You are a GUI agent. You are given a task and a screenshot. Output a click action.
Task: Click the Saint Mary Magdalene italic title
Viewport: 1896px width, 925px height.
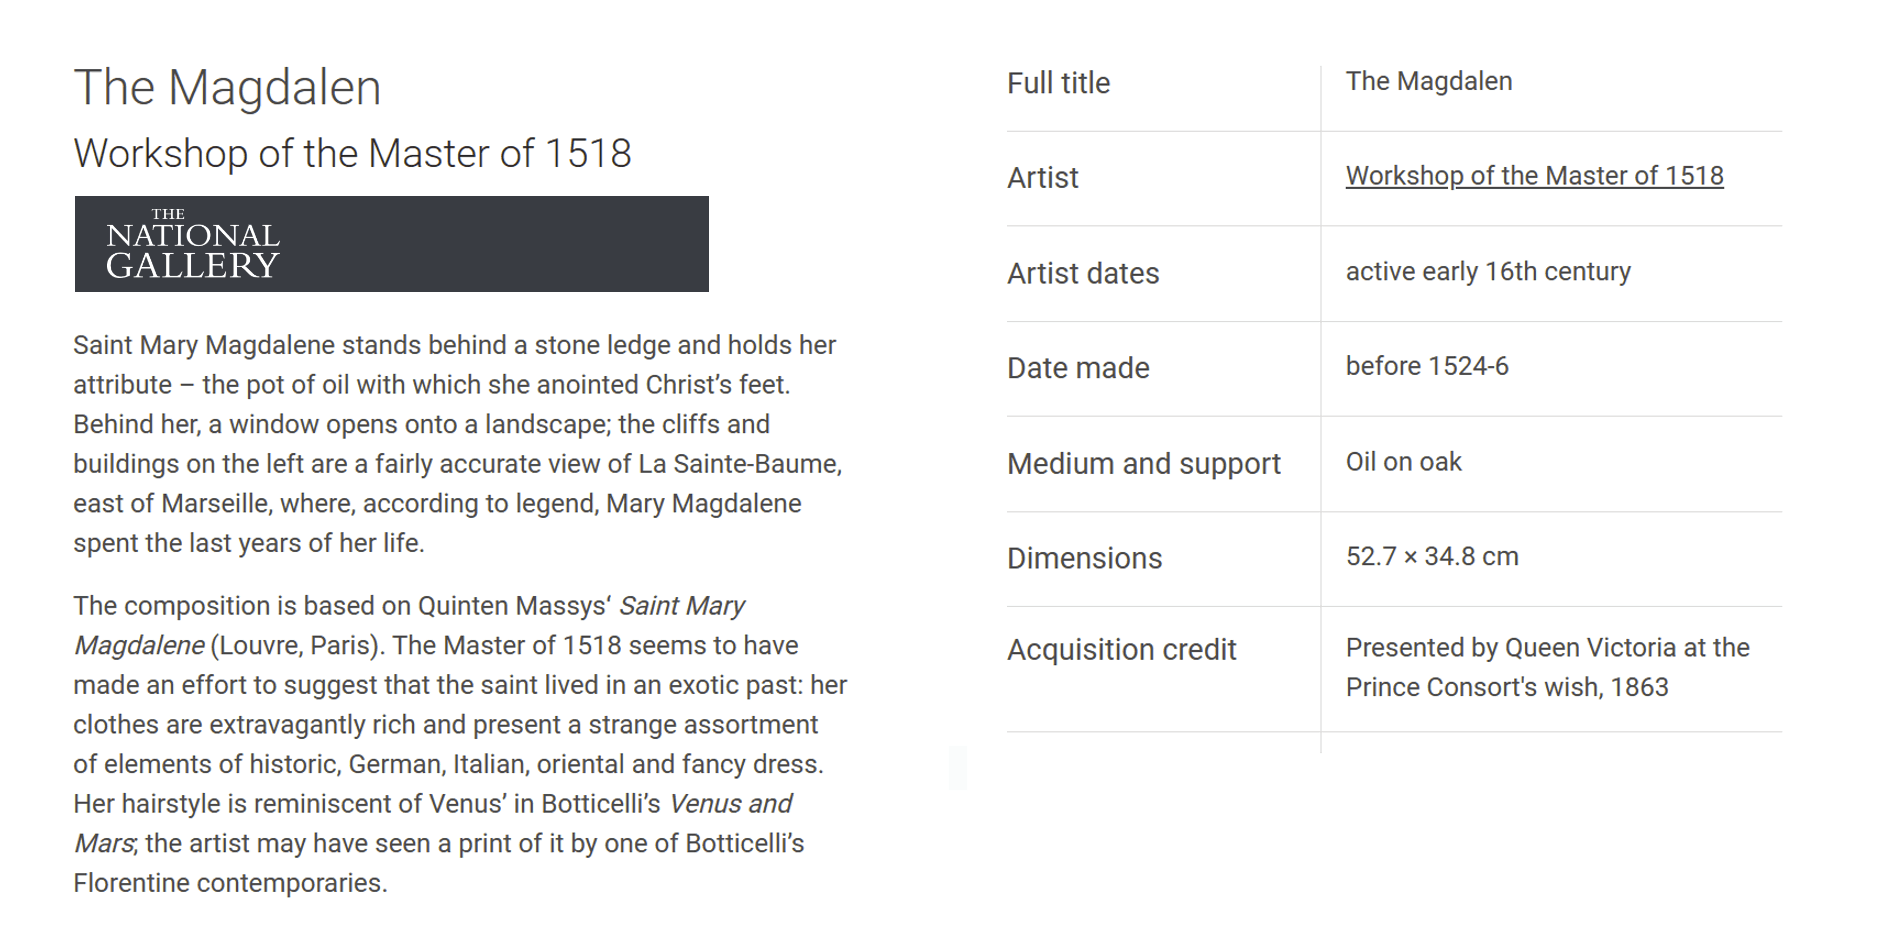[x=410, y=625]
